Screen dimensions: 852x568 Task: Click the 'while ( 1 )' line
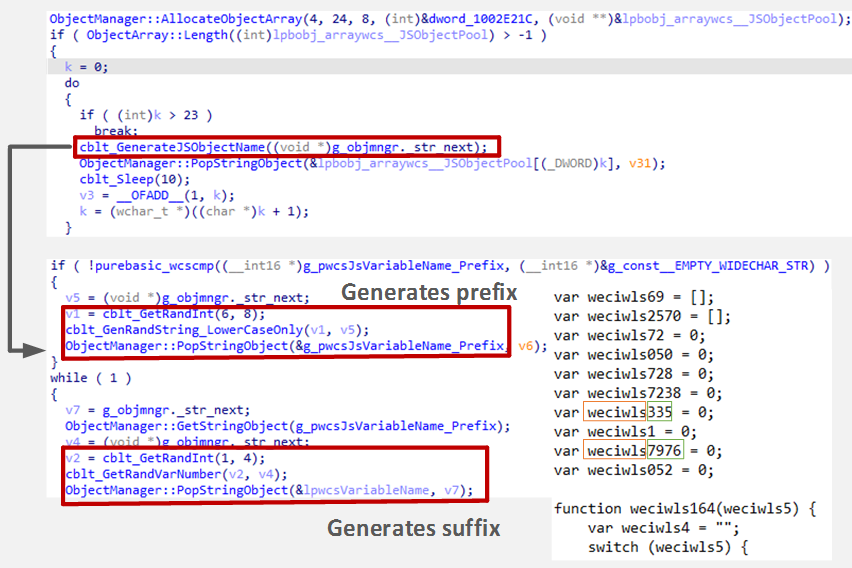coord(91,378)
